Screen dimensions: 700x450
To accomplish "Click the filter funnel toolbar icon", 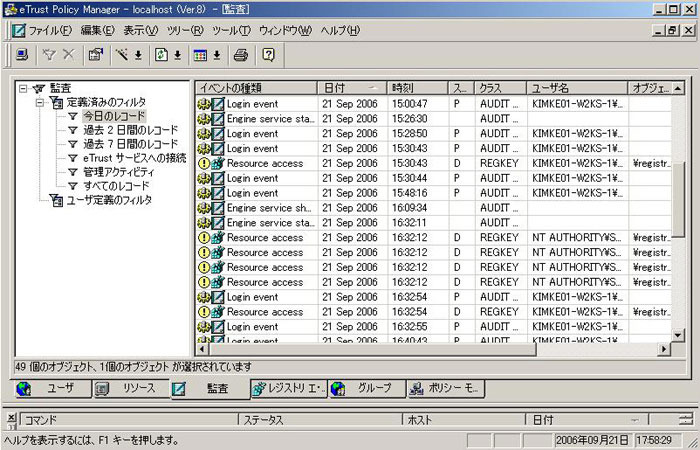I will pos(49,55).
